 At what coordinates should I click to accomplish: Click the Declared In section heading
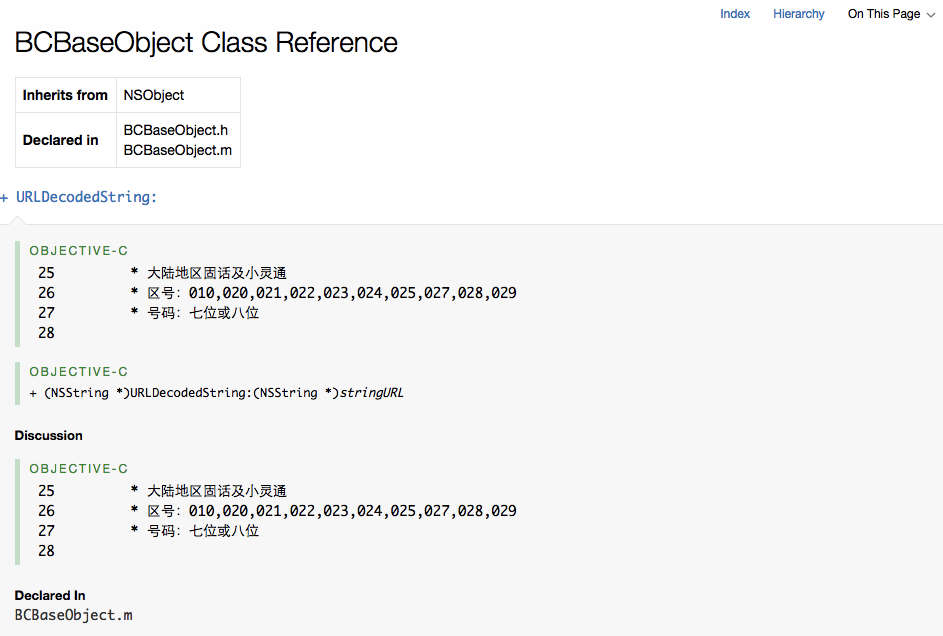[50, 596]
